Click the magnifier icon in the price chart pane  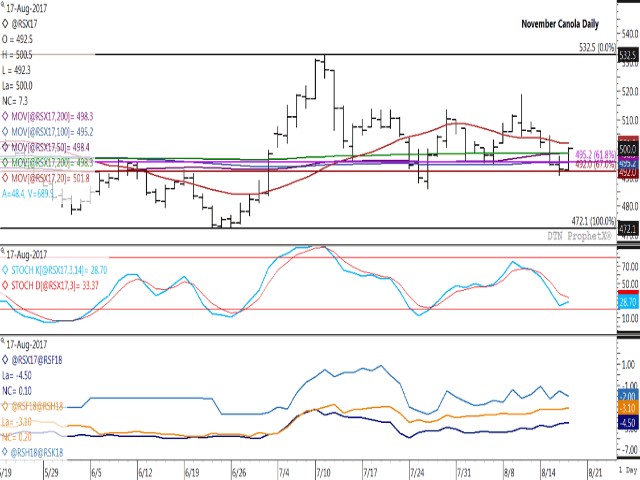[x=2, y=4]
